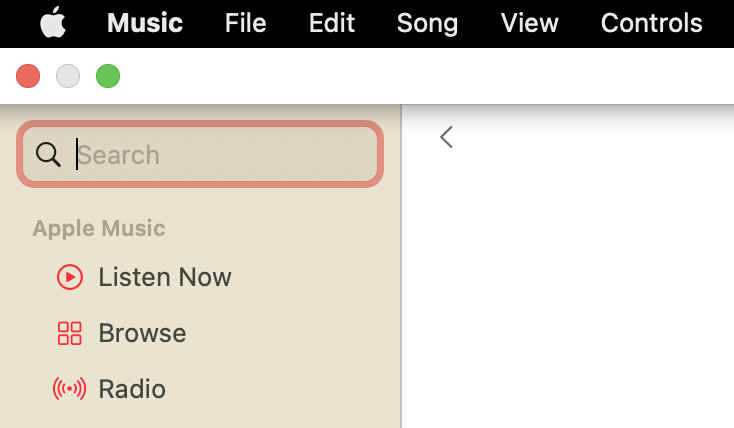Open the File menu
Image resolution: width=734 pixels, height=428 pixels.
coord(246,23)
